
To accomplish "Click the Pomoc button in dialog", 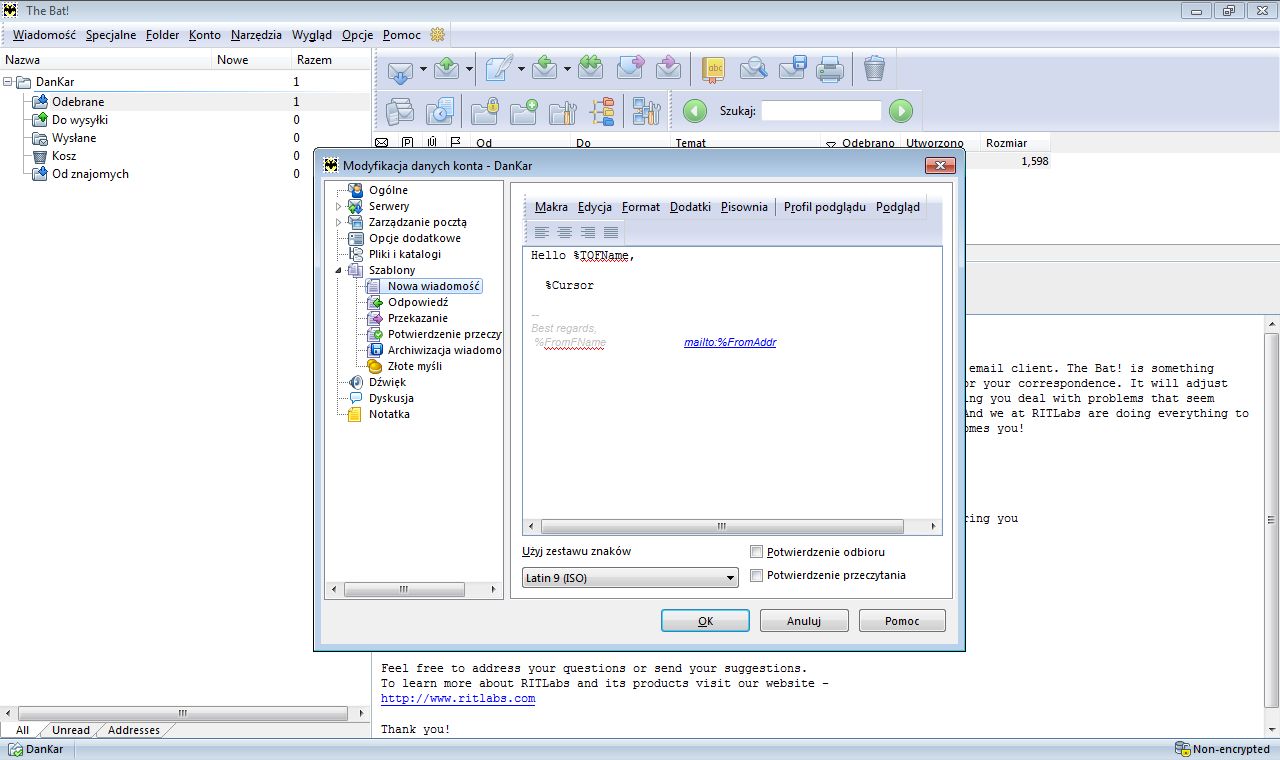I will click(902, 621).
